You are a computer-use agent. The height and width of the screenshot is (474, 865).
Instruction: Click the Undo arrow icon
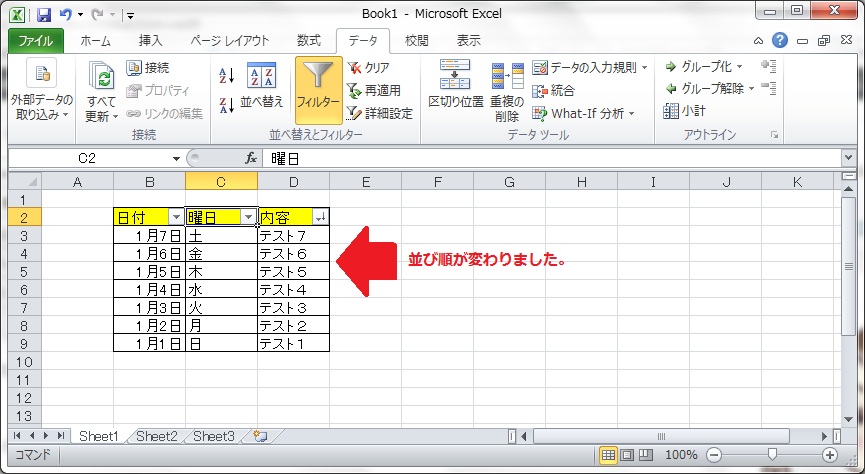coord(66,15)
